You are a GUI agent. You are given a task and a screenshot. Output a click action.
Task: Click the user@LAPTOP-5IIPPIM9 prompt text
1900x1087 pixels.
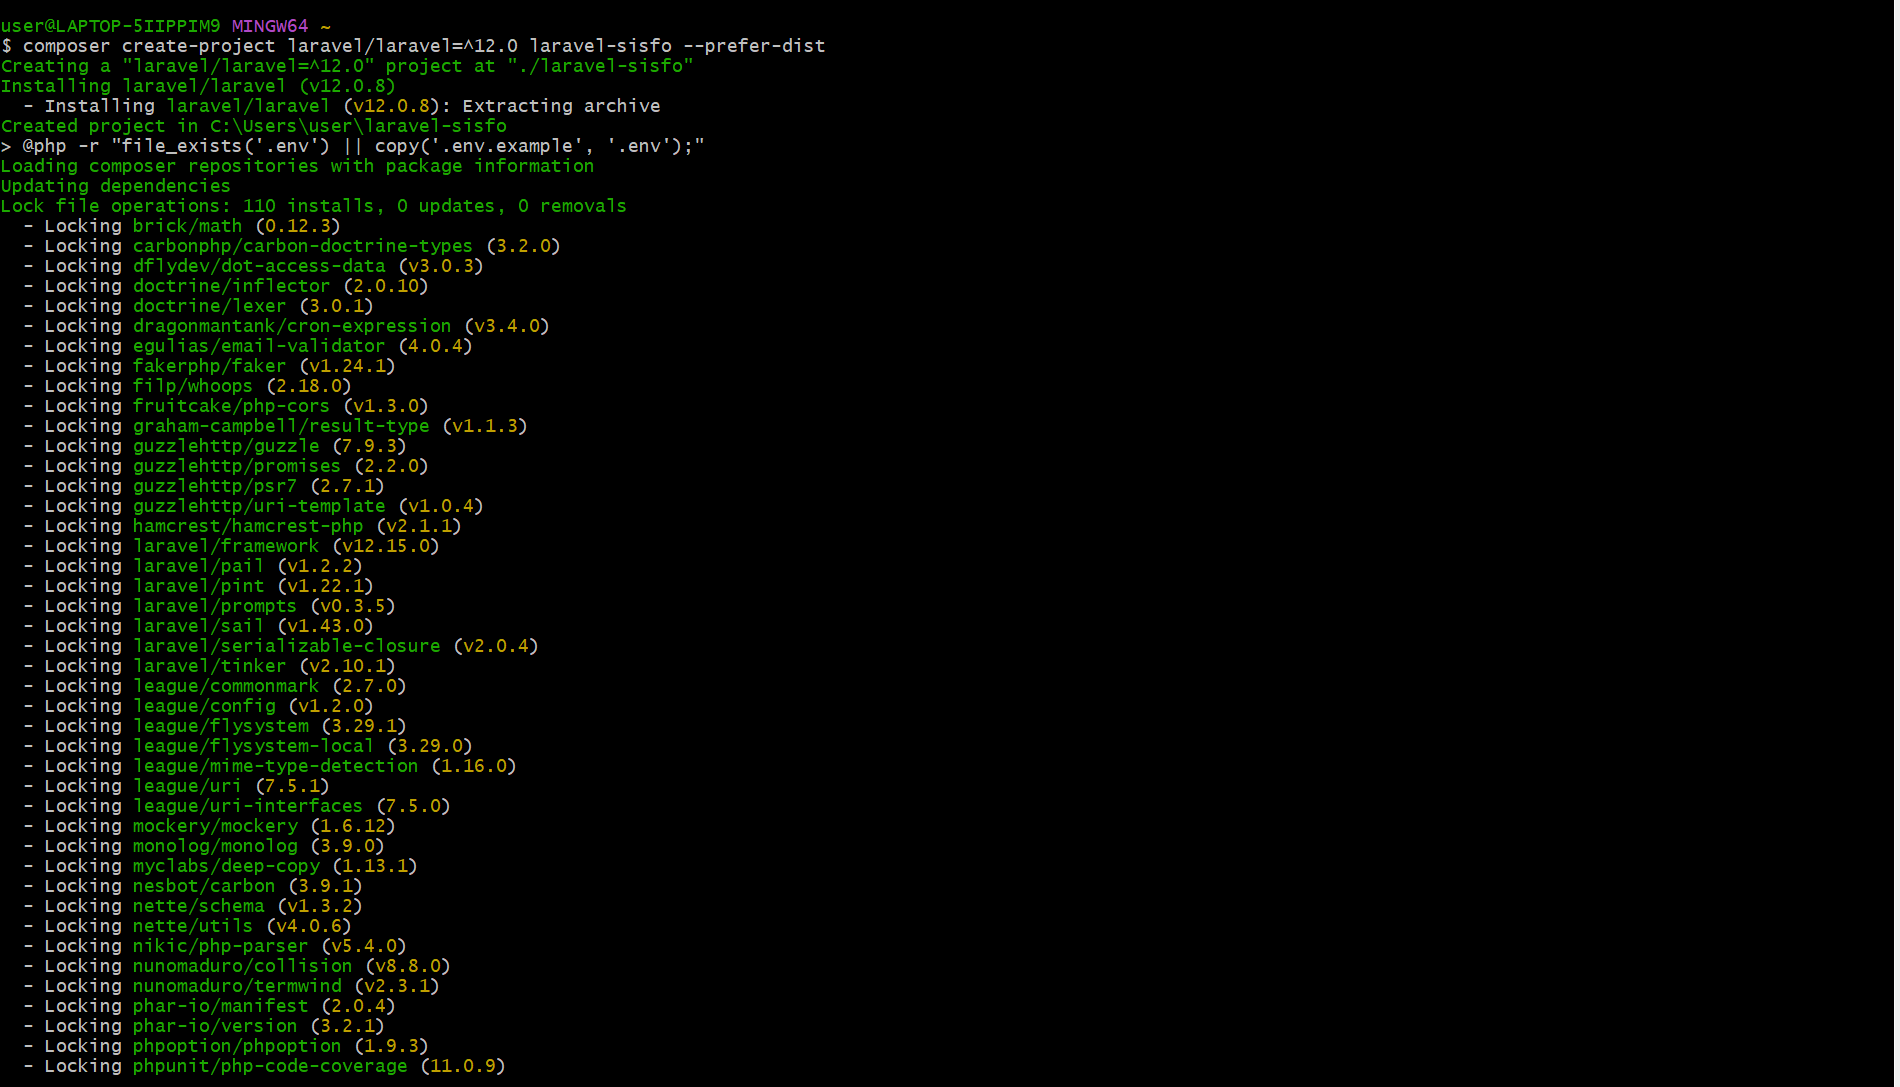[x=110, y=26]
